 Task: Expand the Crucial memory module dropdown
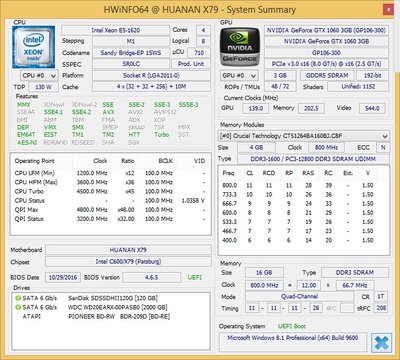click(303, 136)
